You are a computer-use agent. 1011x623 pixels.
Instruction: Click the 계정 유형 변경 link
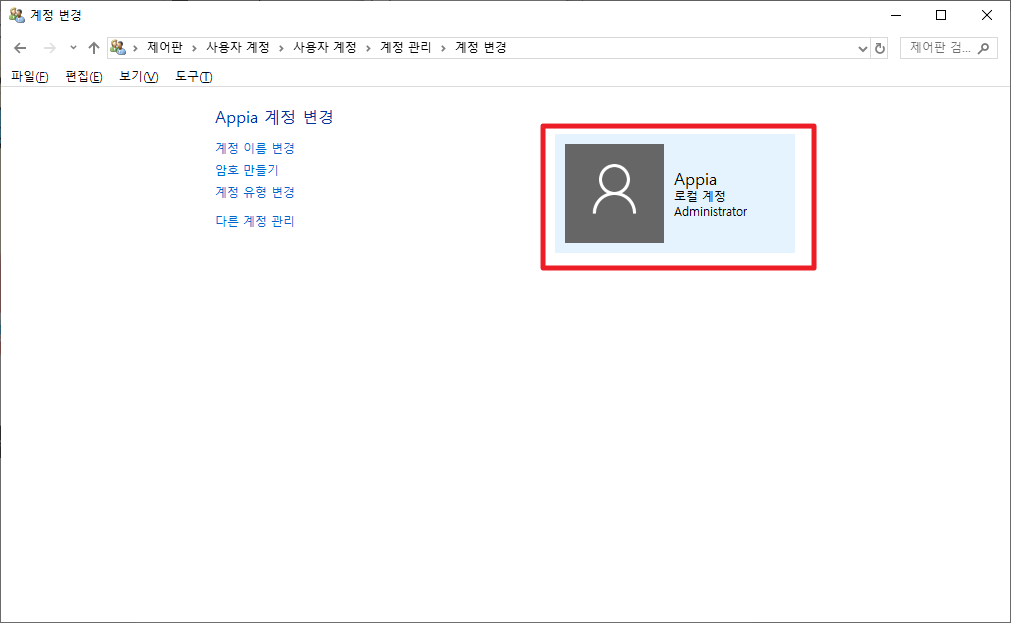[x=255, y=192]
